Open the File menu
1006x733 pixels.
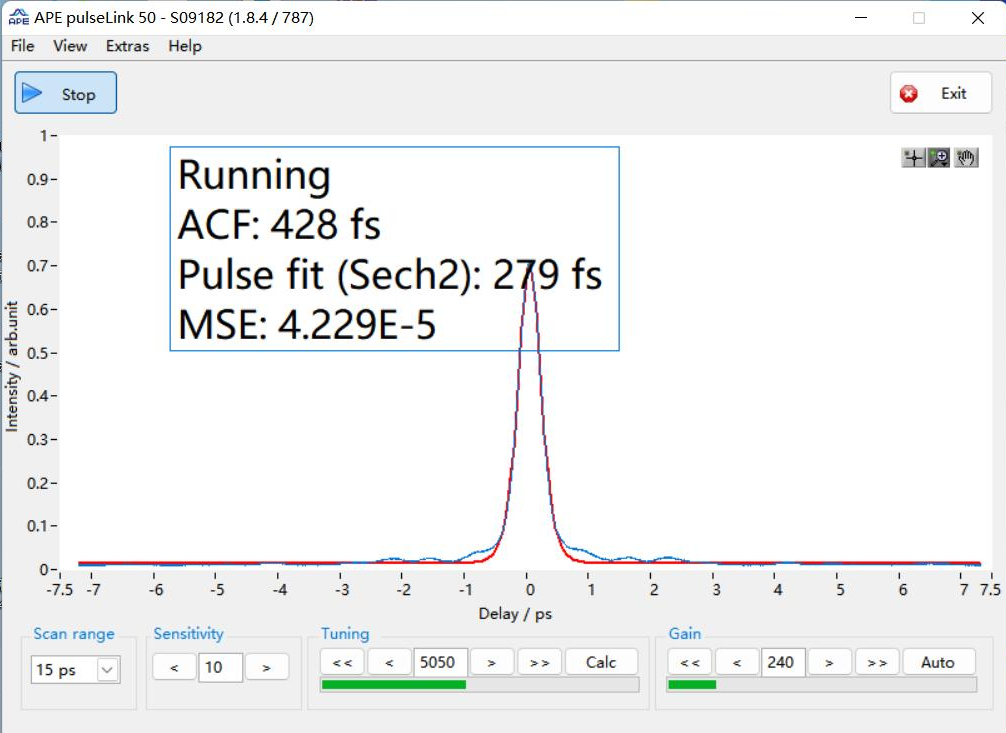point(22,46)
